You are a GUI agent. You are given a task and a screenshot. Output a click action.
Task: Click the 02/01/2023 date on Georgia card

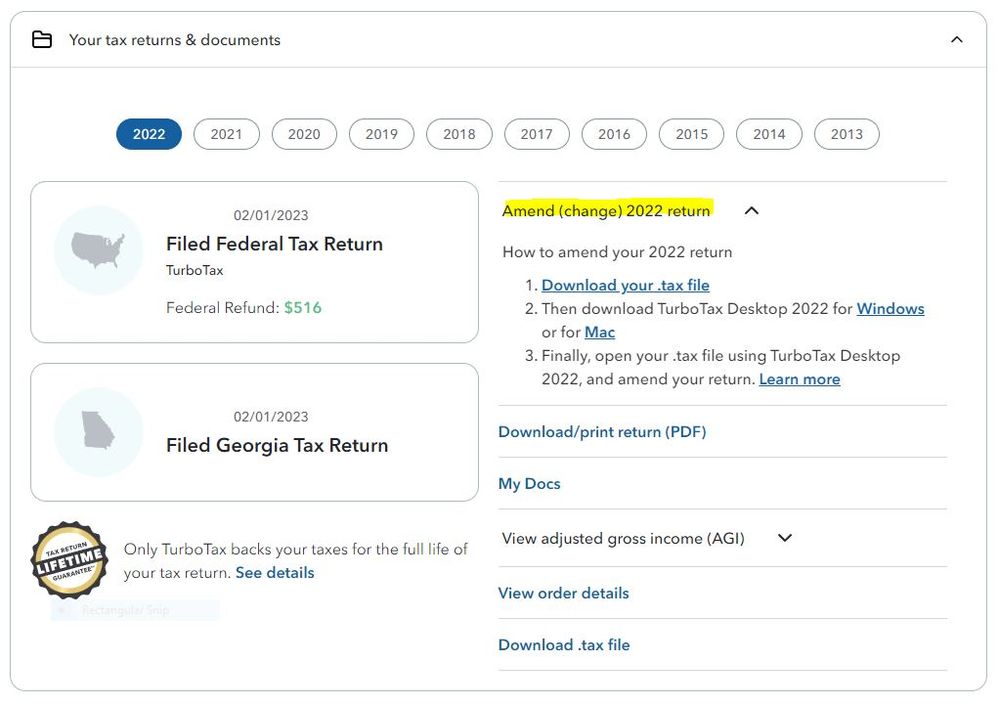[271, 417]
